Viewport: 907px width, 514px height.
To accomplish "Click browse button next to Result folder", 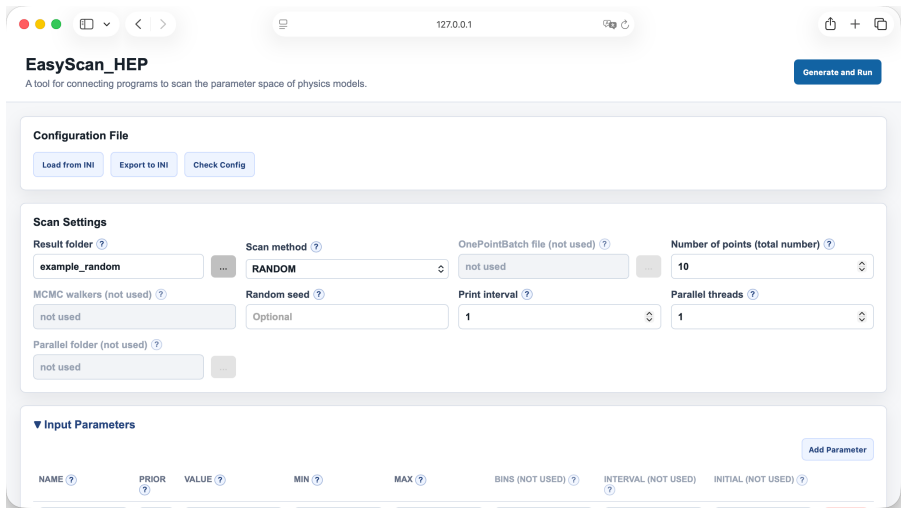I will pos(223,267).
